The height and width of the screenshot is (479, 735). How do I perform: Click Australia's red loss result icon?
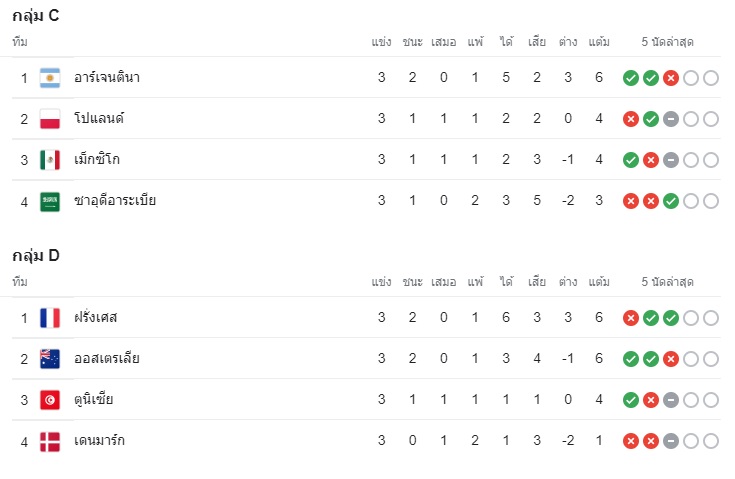point(671,359)
